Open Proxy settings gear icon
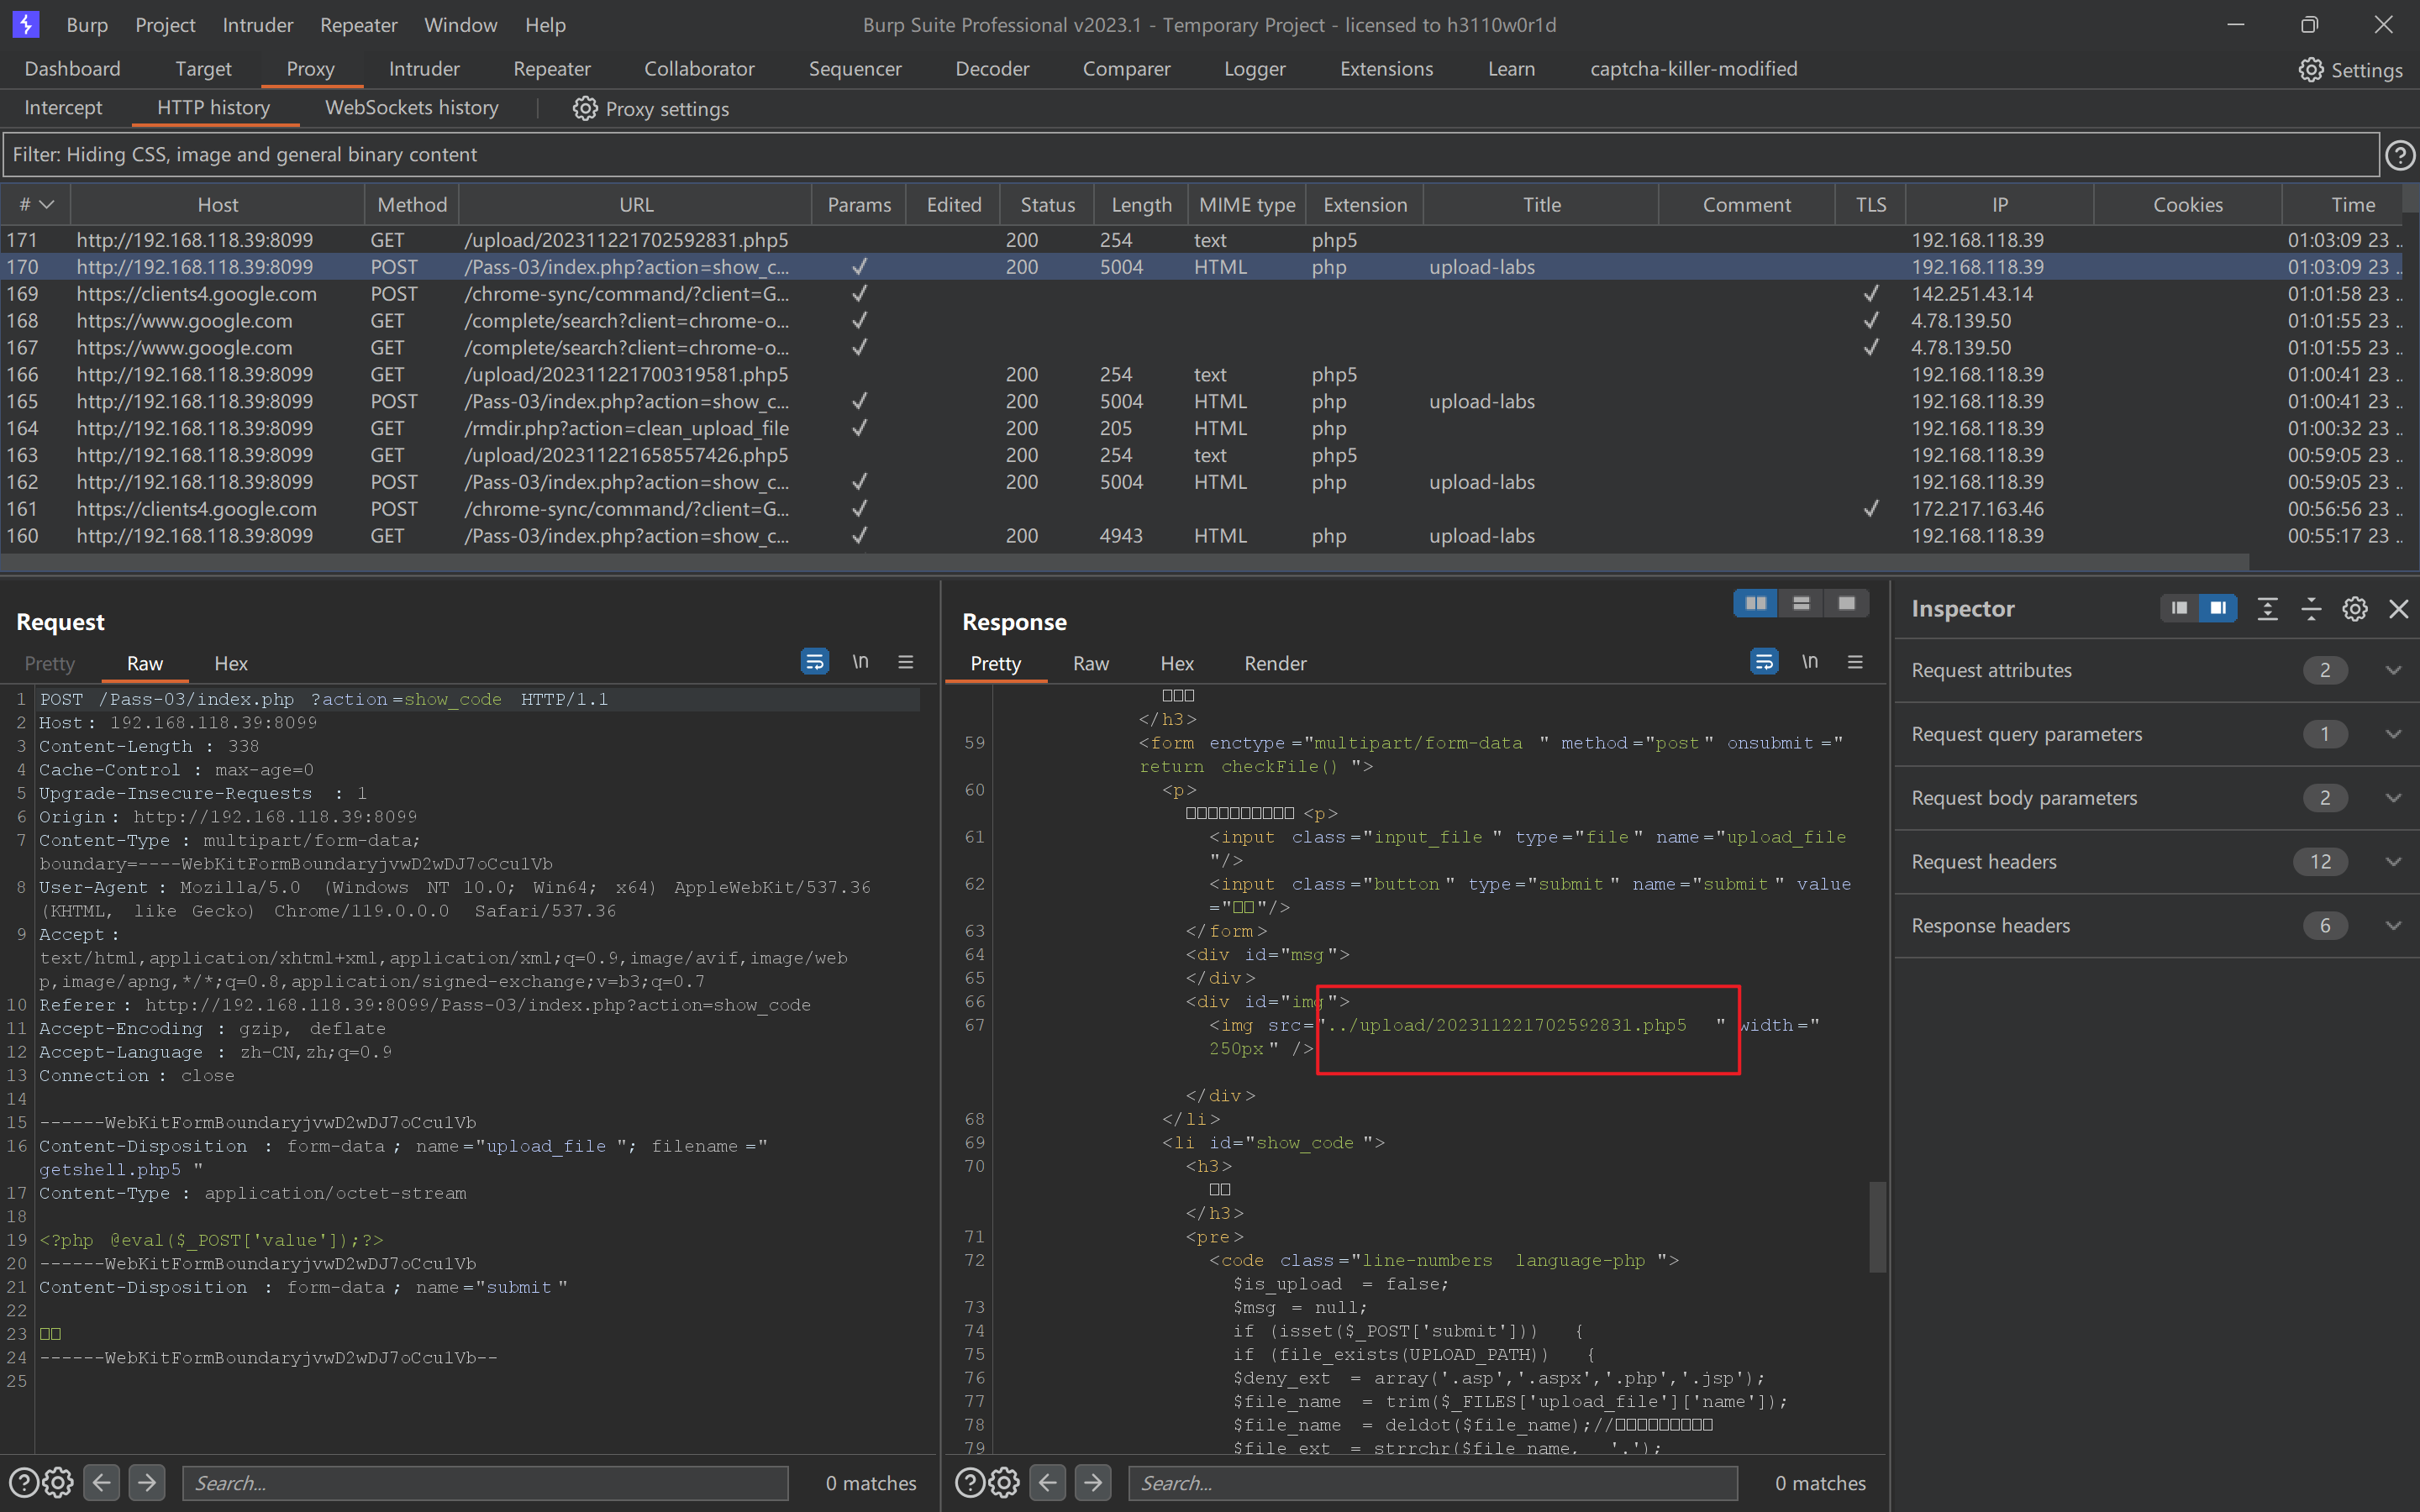Image resolution: width=2420 pixels, height=1512 pixels. pos(585,108)
